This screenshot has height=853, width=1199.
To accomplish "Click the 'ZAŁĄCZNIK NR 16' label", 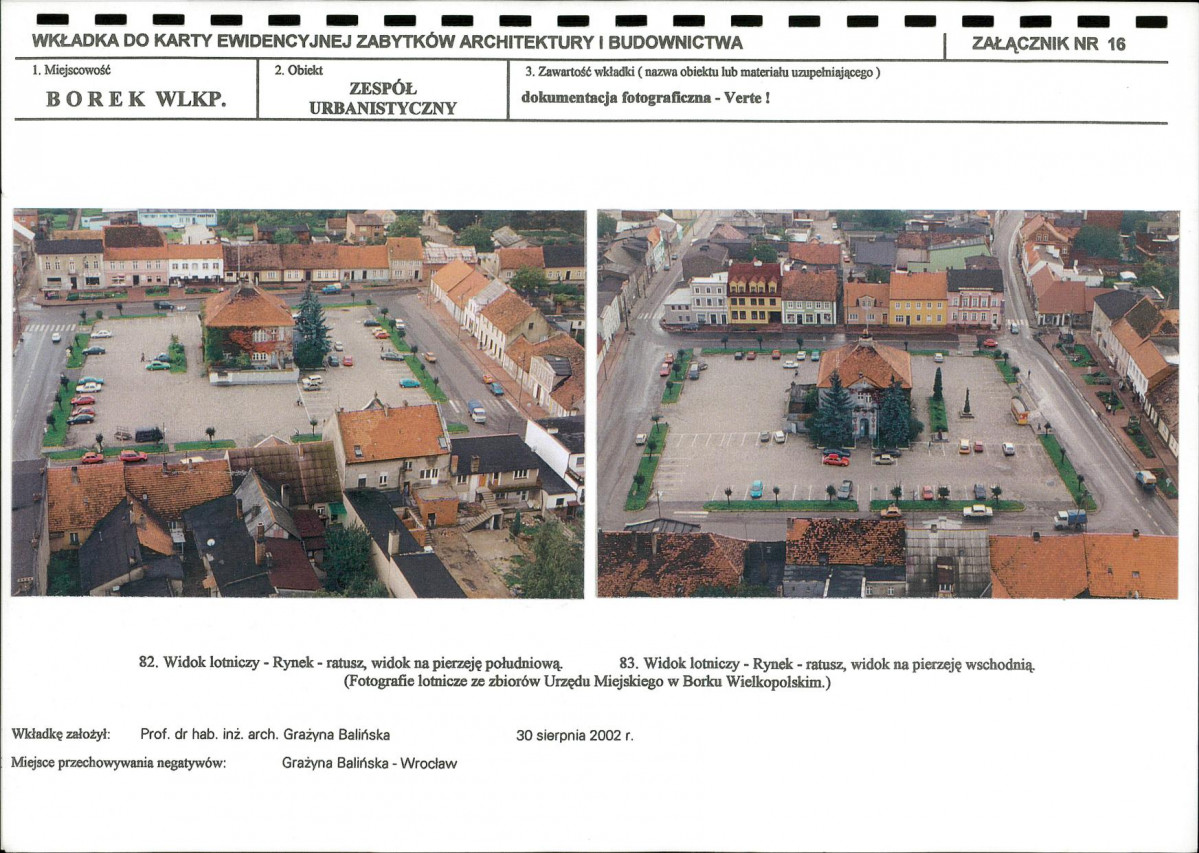I will pyautogui.click(x=1048, y=44).
